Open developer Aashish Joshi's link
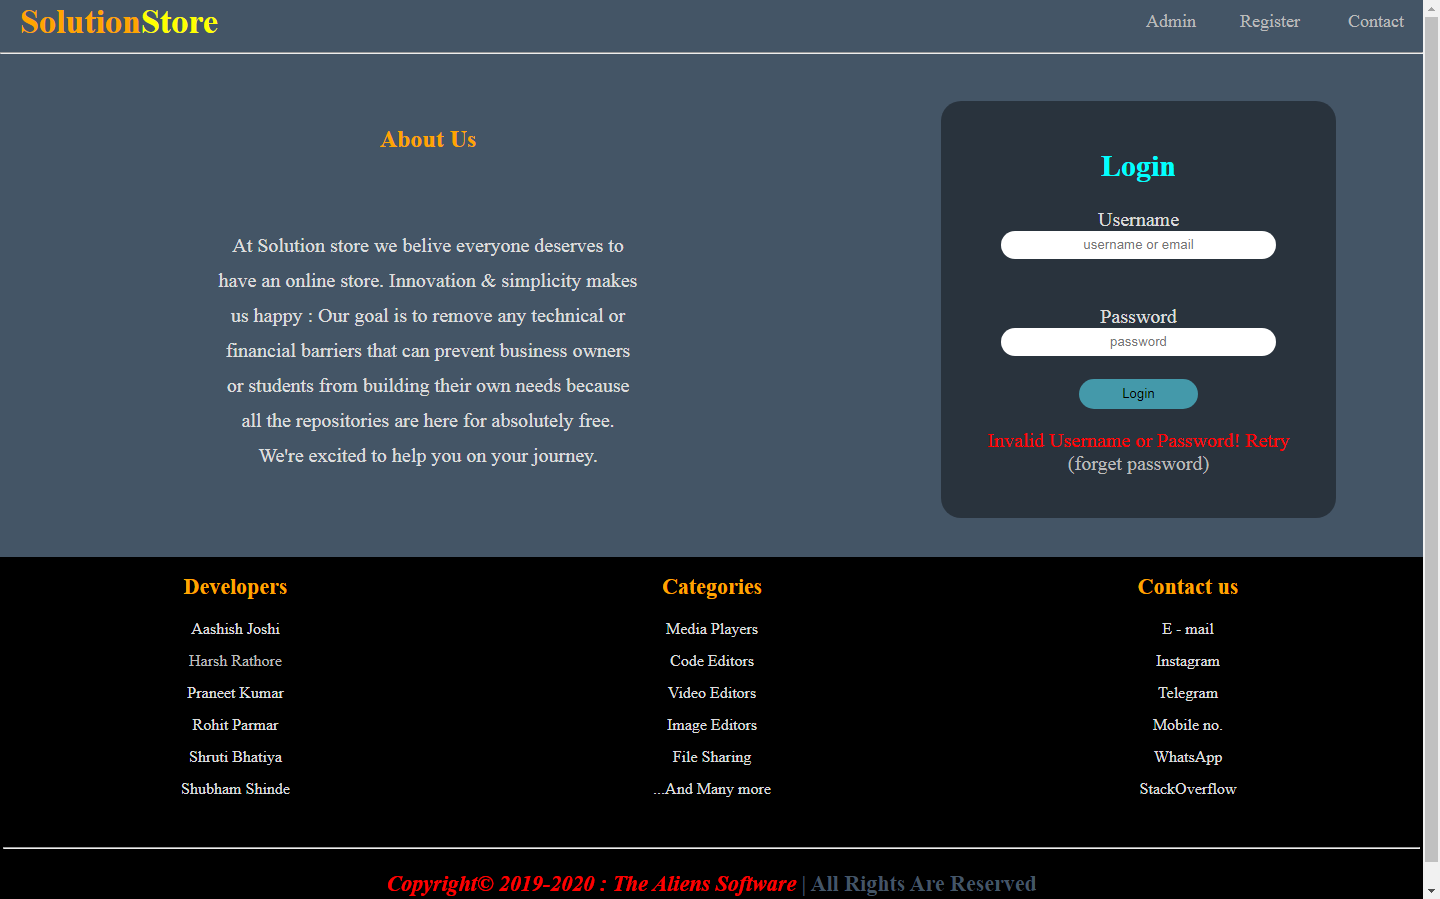The image size is (1440, 899). click(x=235, y=629)
